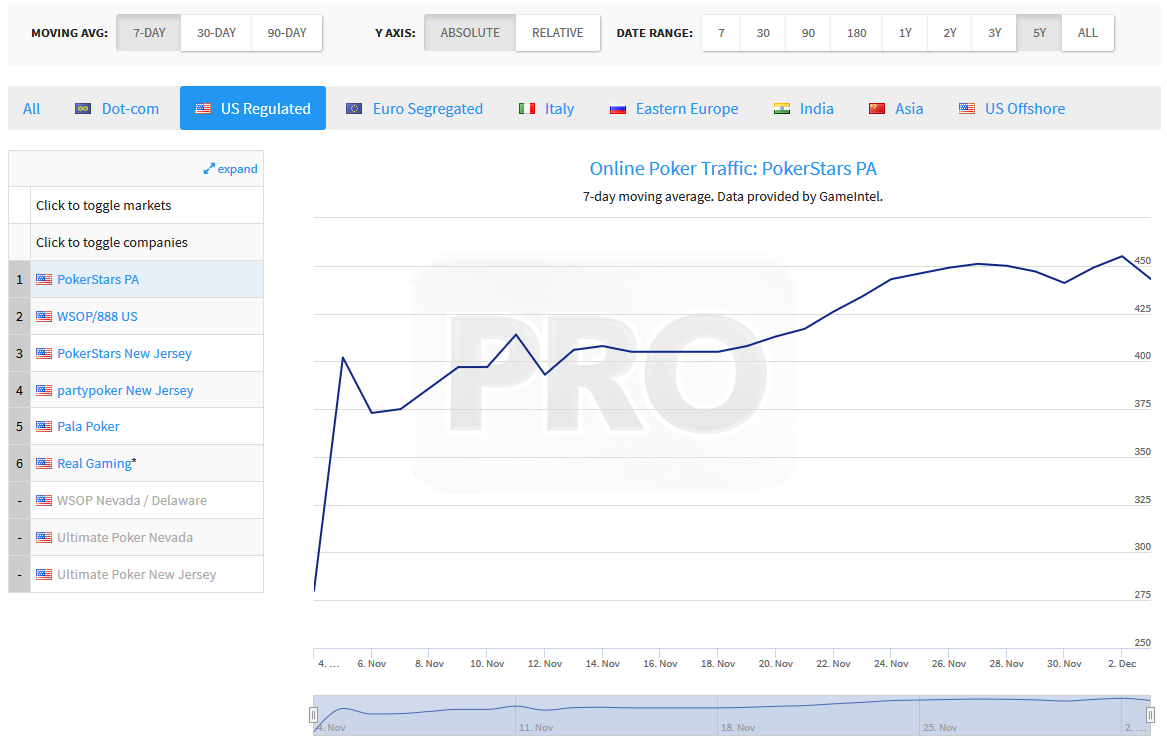Select the WSOP Nevada / Delaware entry
Screen dimensions: 1167x751
(132, 501)
